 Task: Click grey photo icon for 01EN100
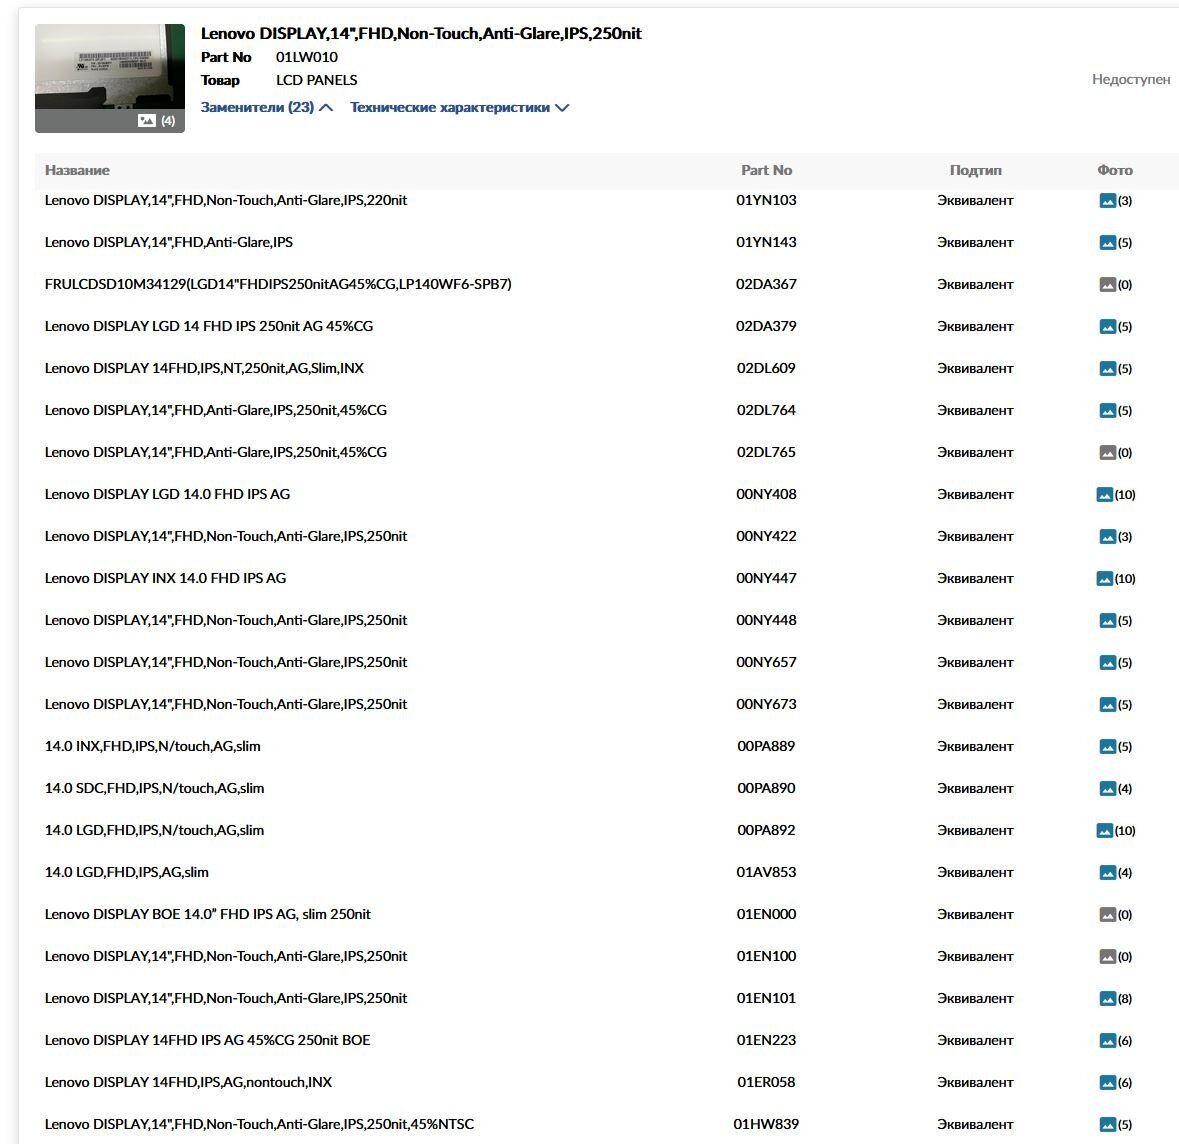click(1107, 957)
